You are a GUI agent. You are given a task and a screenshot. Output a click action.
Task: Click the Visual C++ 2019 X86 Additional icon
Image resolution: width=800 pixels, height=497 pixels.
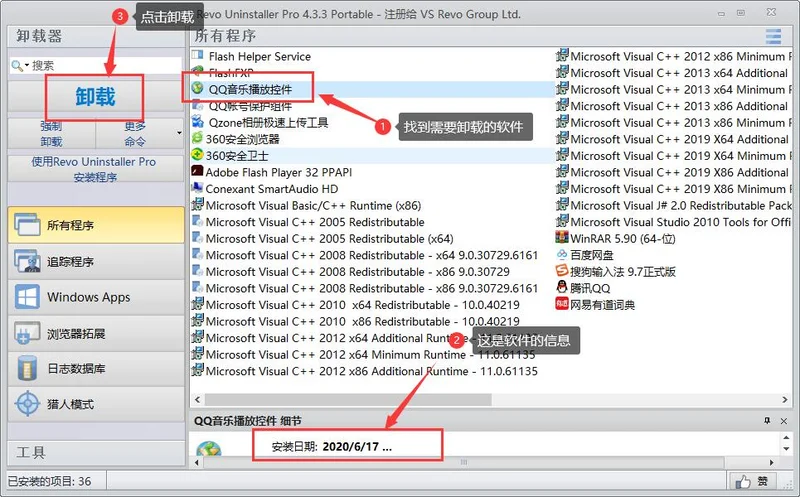[x=562, y=171]
